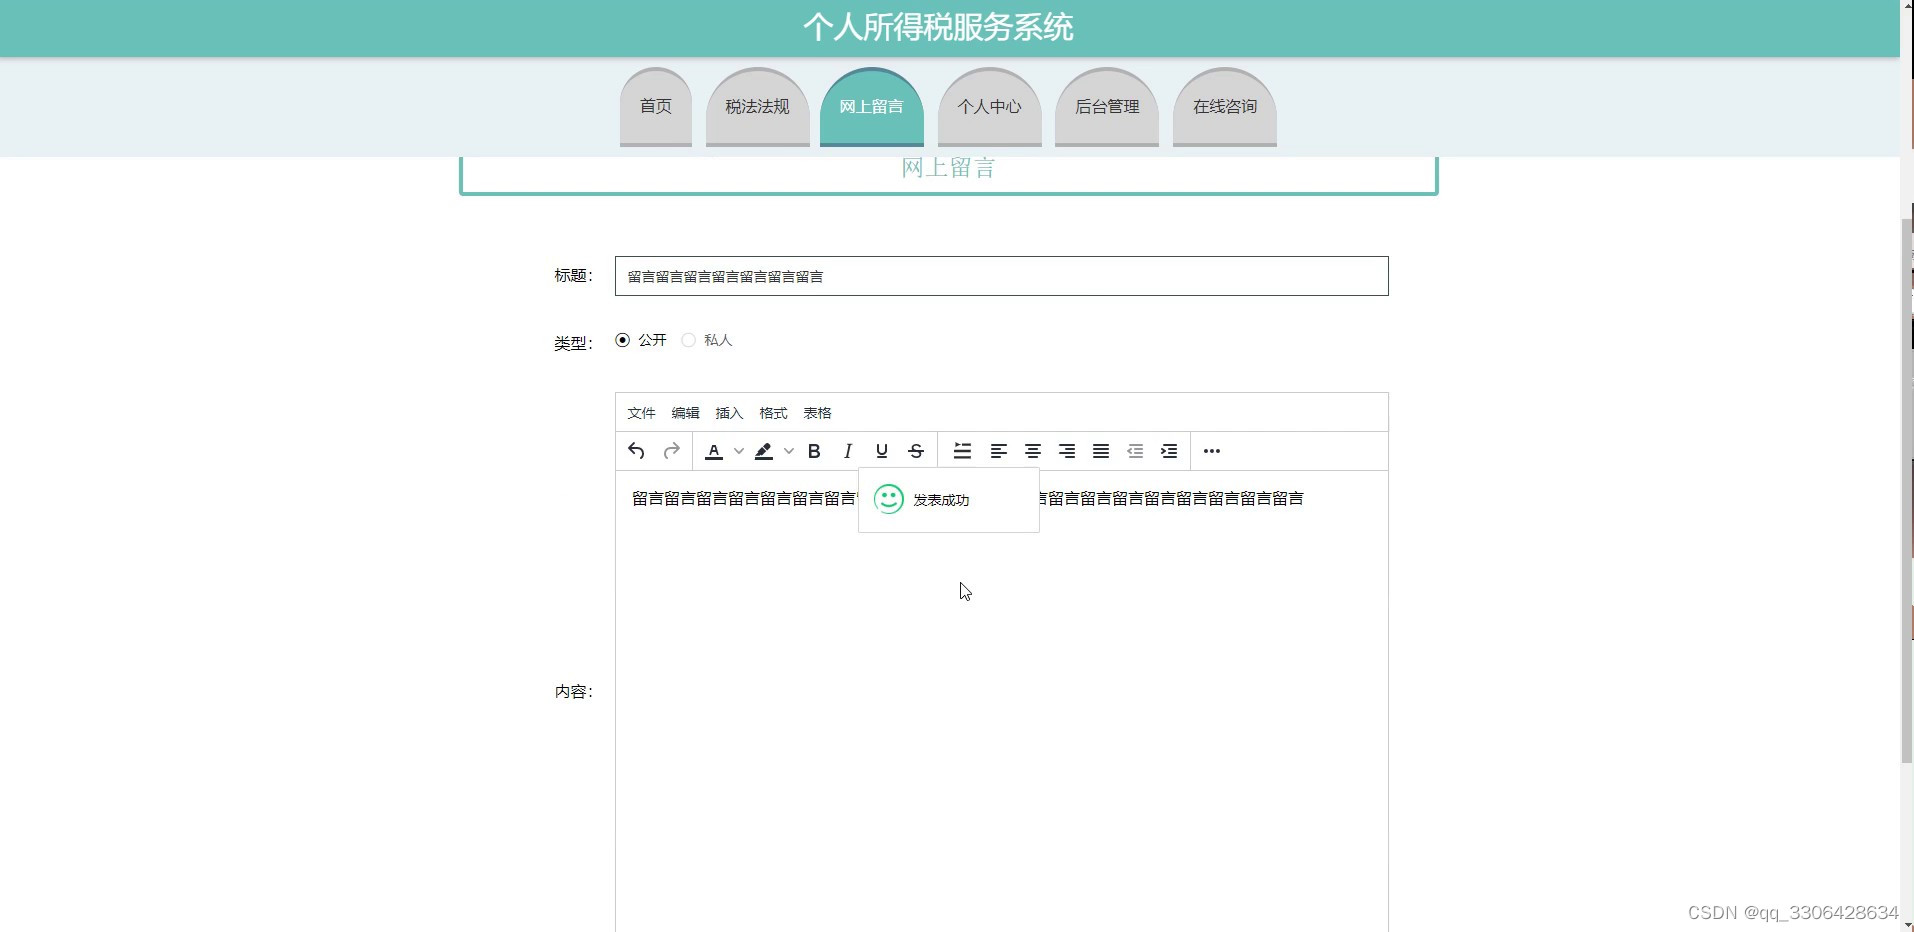
Task: Click the scrollbar down arrow
Action: [x=1906, y=924]
